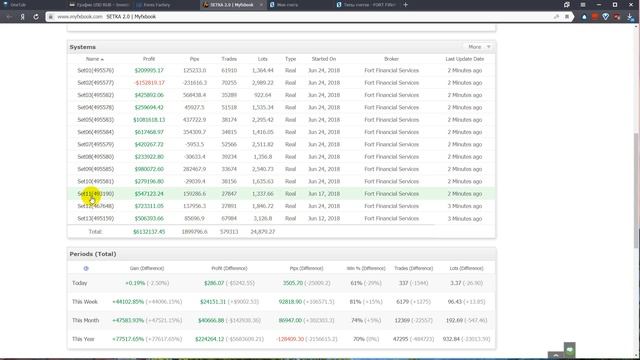Image resolution: width=640 pixels, height=360 pixels.
Task: Click the Set06 profit $617468.97
Action: click(x=149, y=132)
